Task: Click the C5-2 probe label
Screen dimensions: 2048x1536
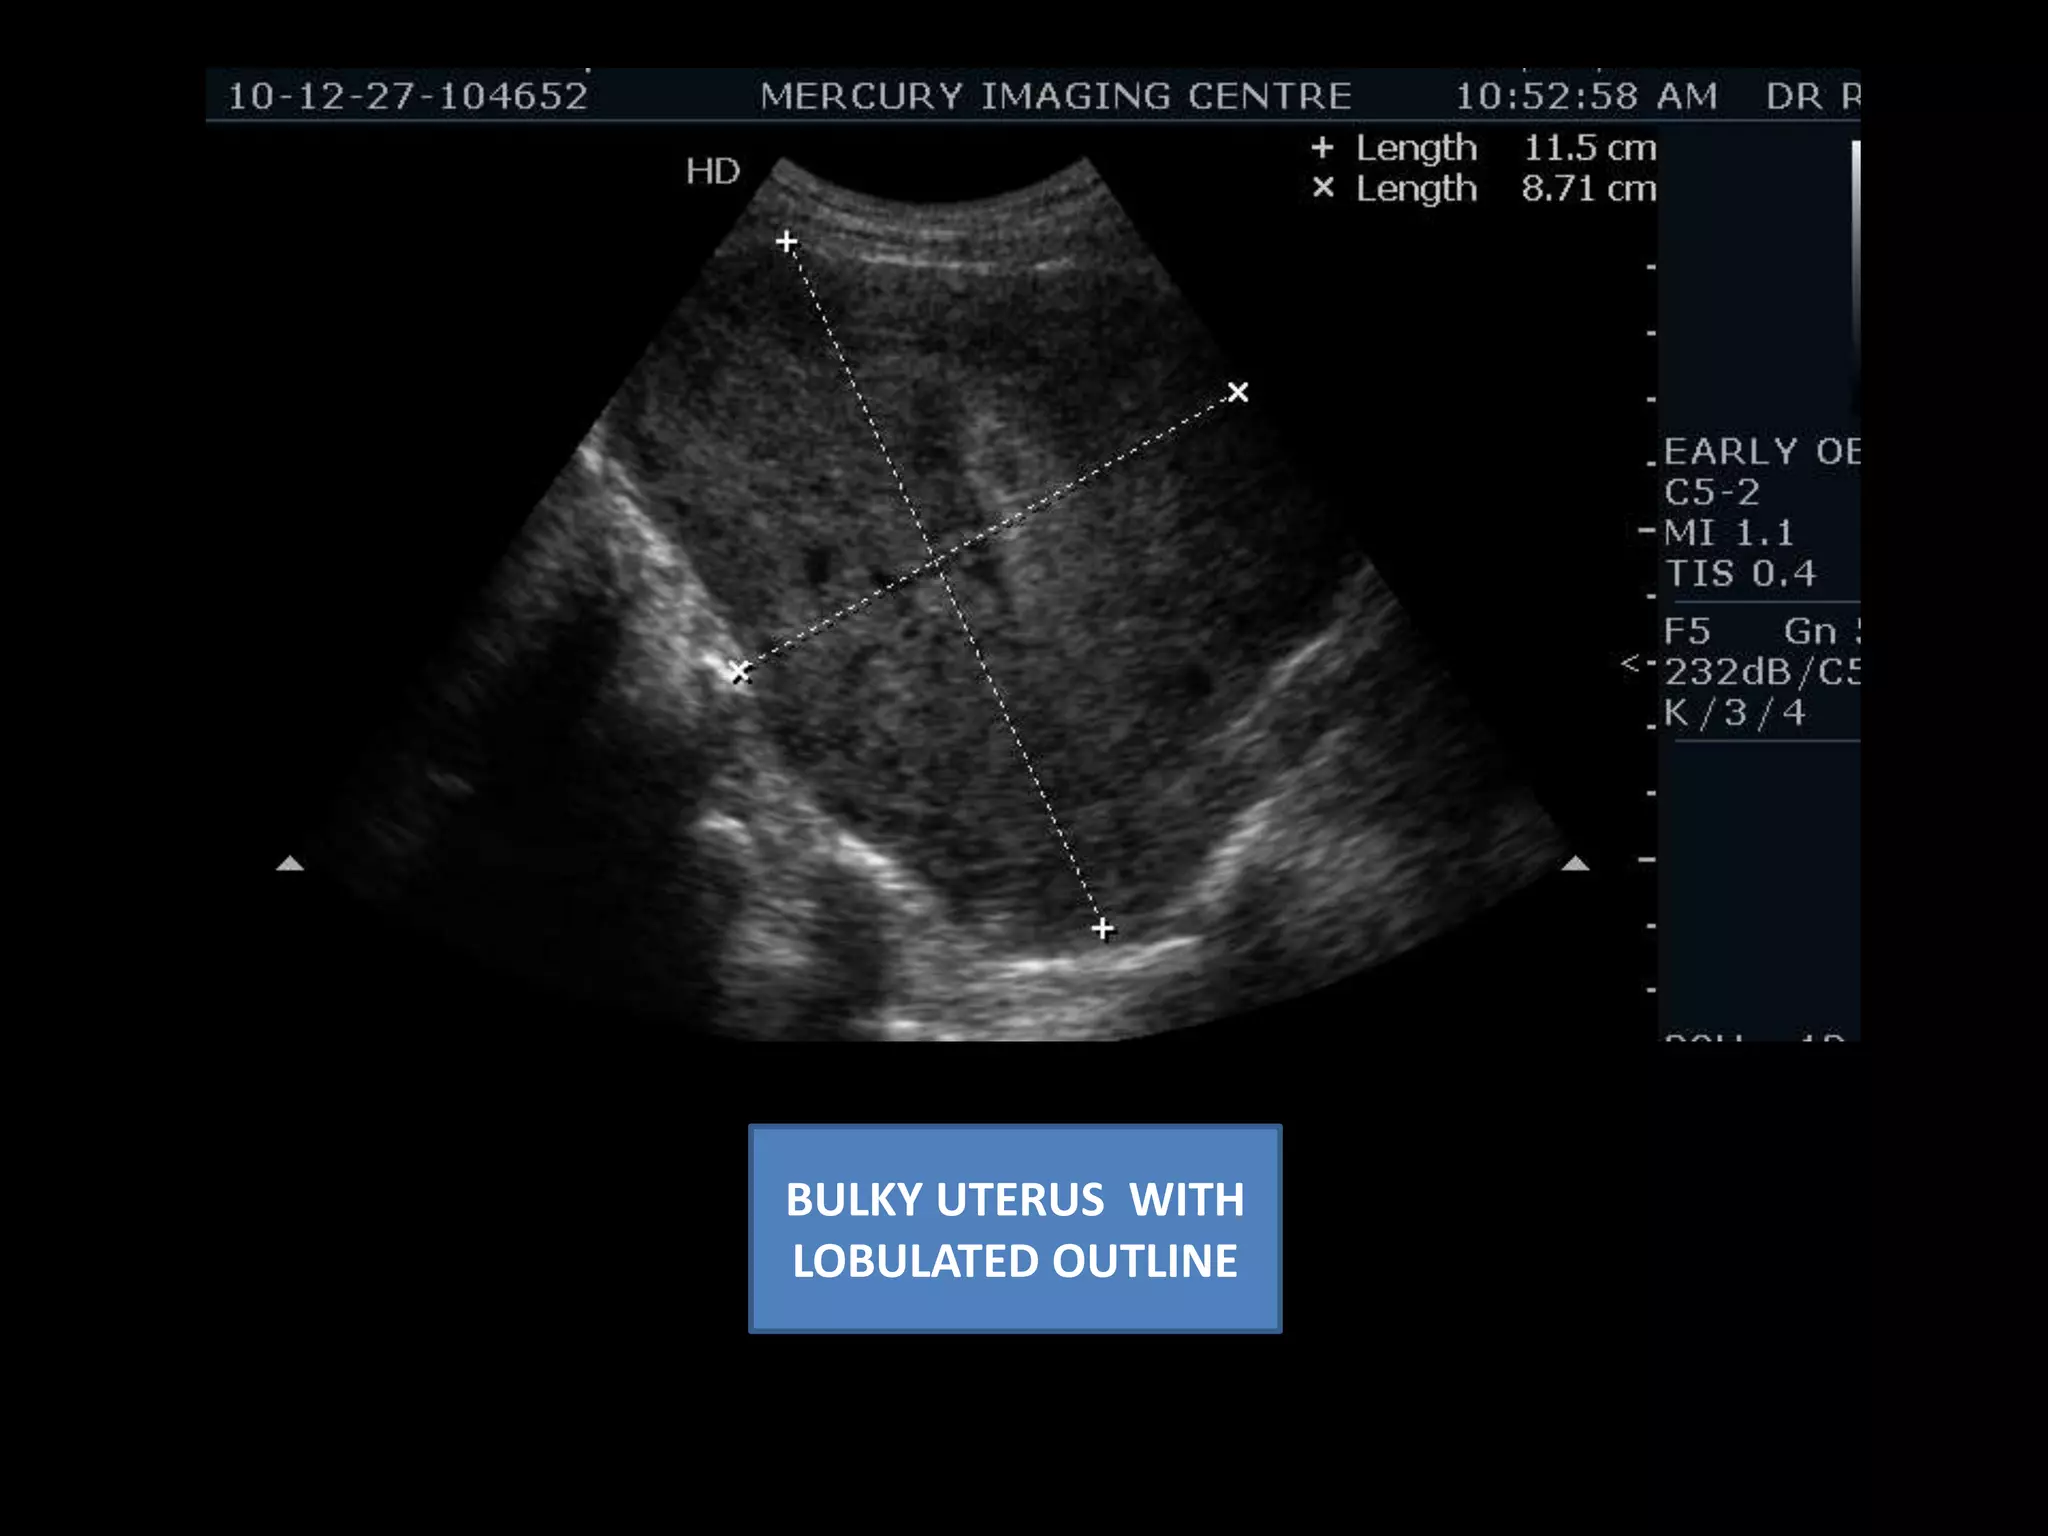Action: point(1711,492)
